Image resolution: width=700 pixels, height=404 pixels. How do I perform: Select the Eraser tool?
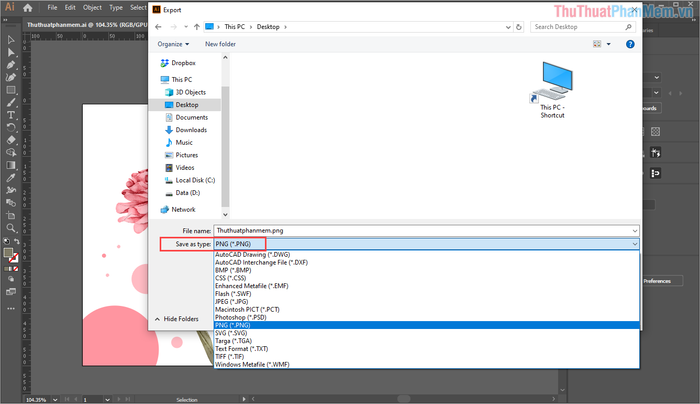pyautogui.click(x=11, y=140)
